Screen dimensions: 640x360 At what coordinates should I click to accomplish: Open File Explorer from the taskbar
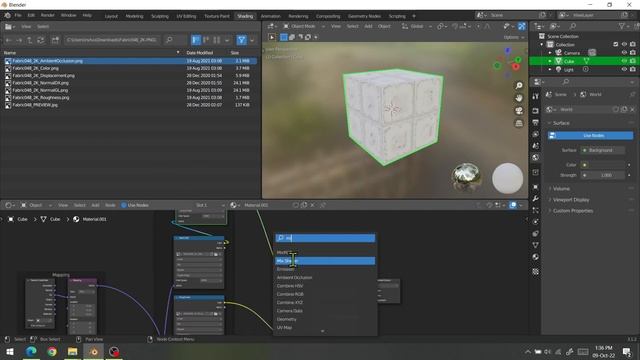(73, 351)
